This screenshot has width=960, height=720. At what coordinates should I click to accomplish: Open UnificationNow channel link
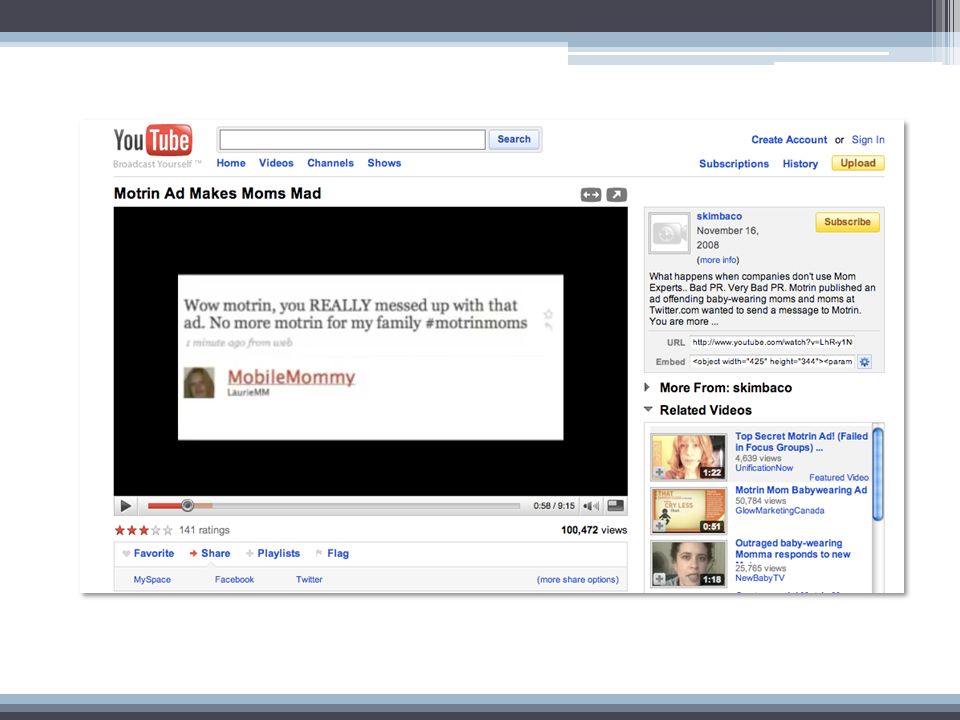(764, 468)
